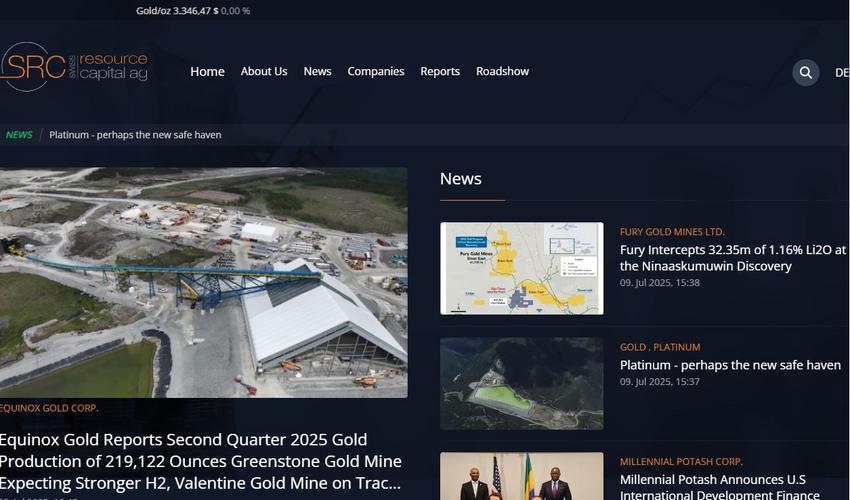Click the Fury Gold Mines Ltd. label

coord(672,232)
